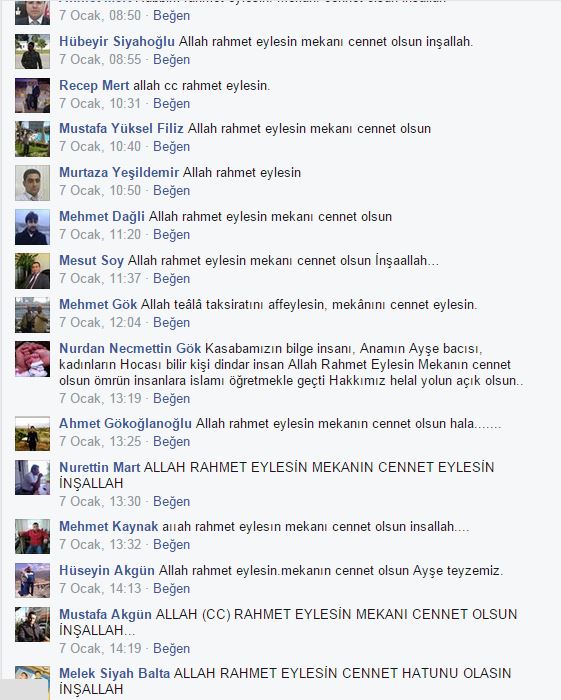Visit Nurettin Mart's profile name link
Image resolution: width=561 pixels, height=700 pixels.
tap(100, 467)
